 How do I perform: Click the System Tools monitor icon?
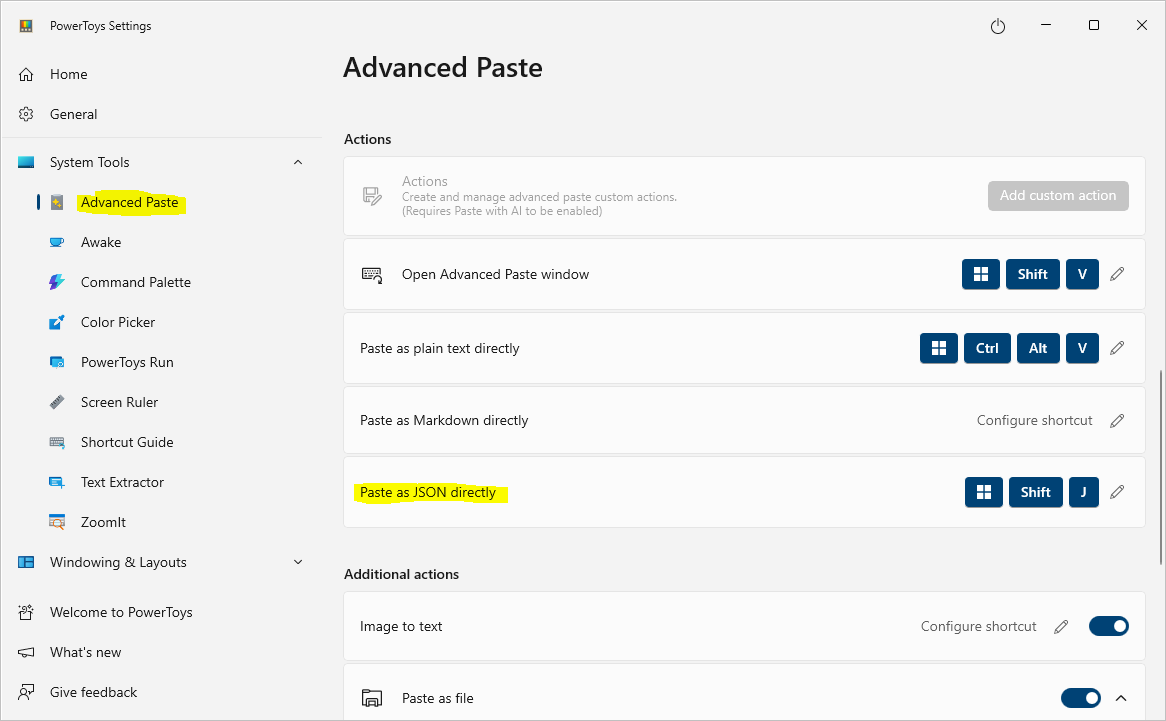(26, 162)
